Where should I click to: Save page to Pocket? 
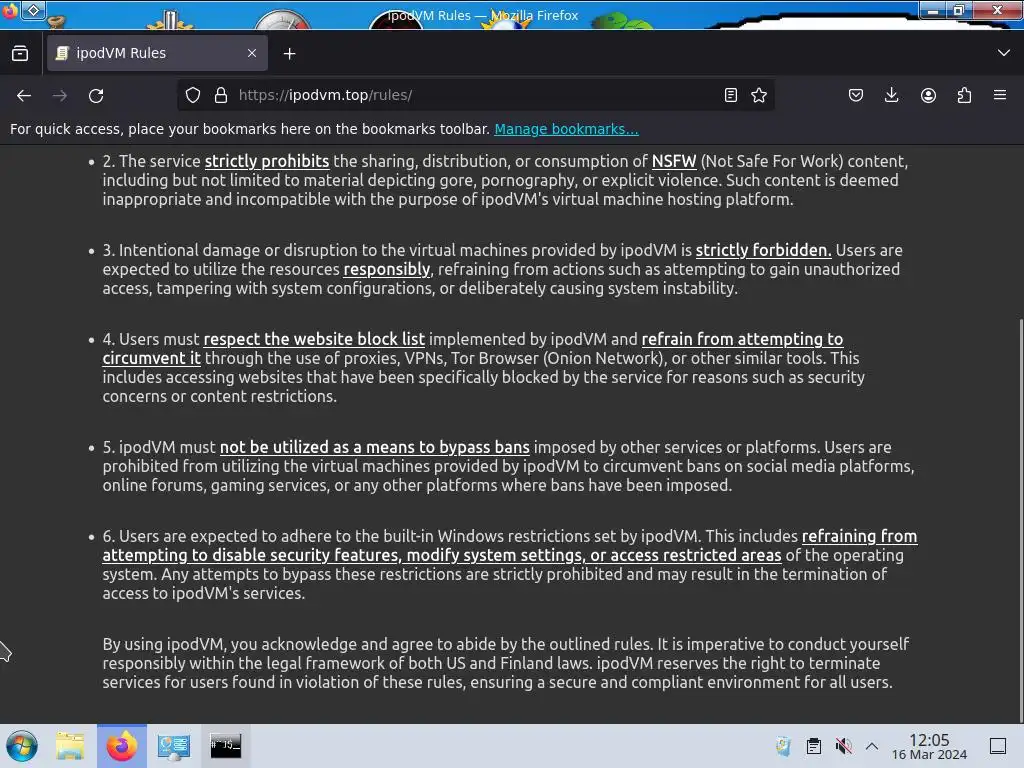pos(856,95)
